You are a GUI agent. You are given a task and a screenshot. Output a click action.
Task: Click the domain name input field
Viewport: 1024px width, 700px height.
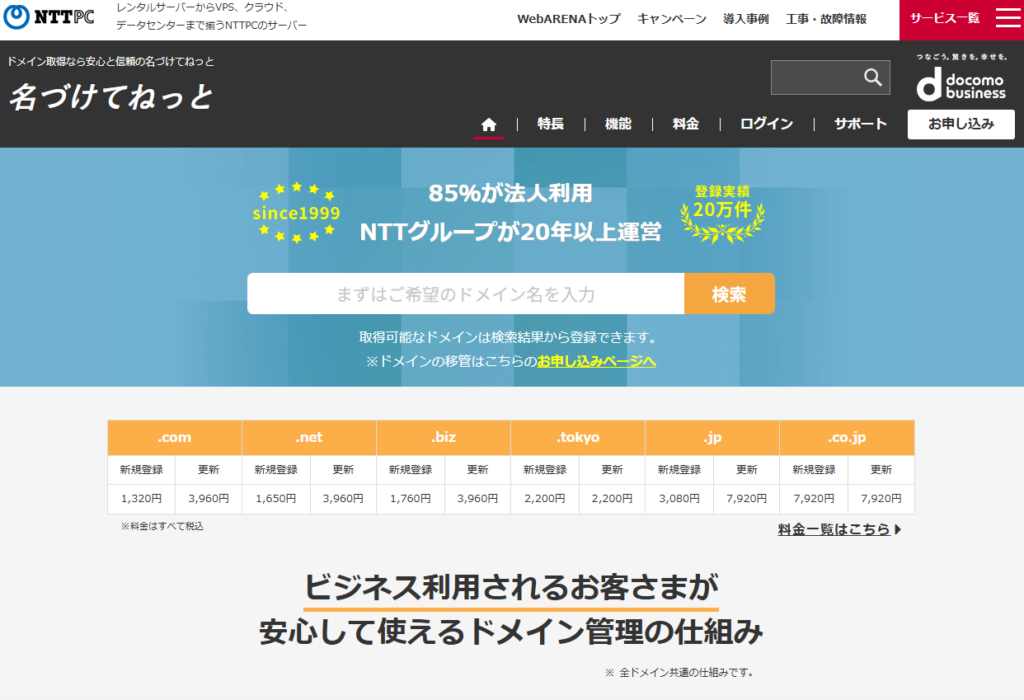[465, 294]
